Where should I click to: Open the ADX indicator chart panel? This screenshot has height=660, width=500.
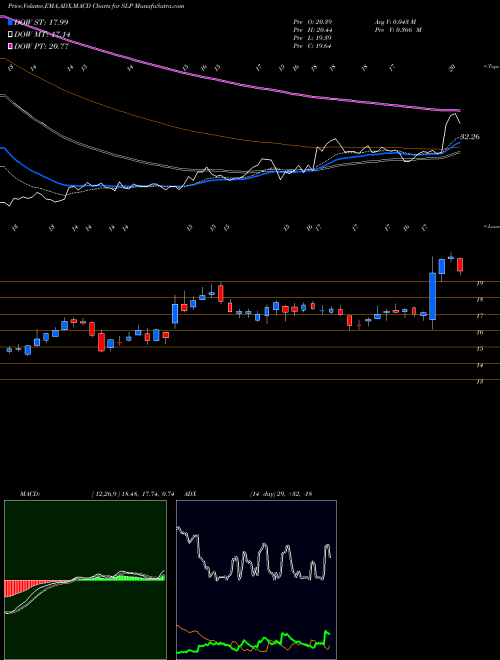pos(256,580)
